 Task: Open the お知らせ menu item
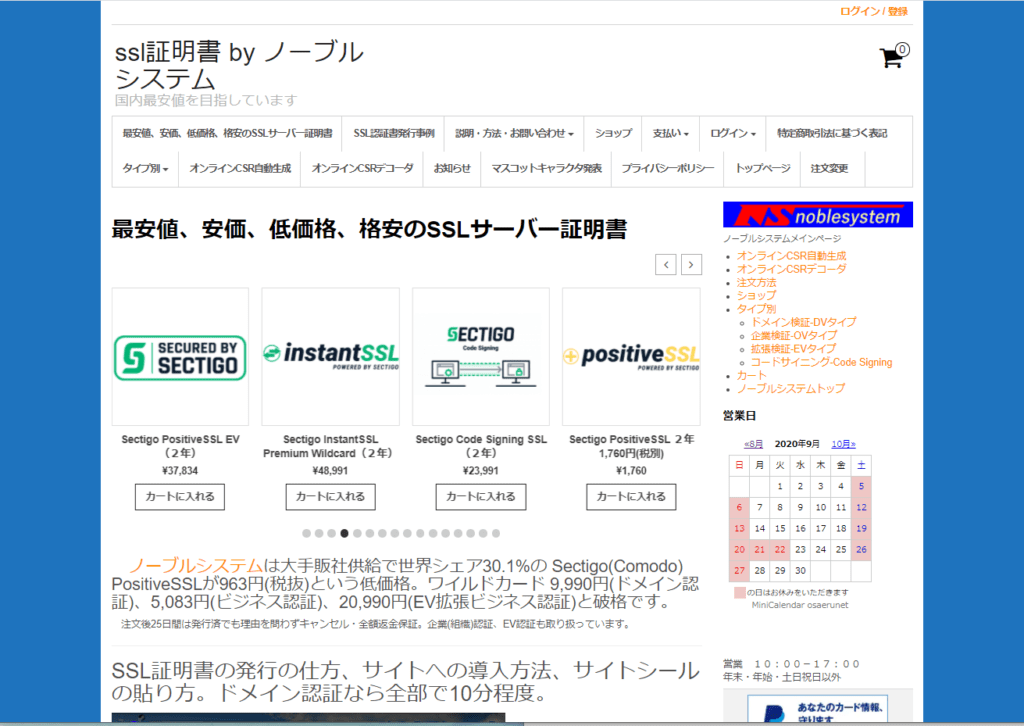tap(452, 168)
